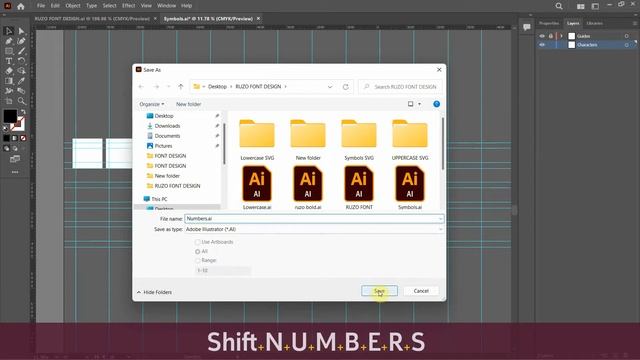The image size is (640, 360).
Task: Click the Swap Fill and Stroke arrow
Action: pyautogui.click(x=23, y=112)
